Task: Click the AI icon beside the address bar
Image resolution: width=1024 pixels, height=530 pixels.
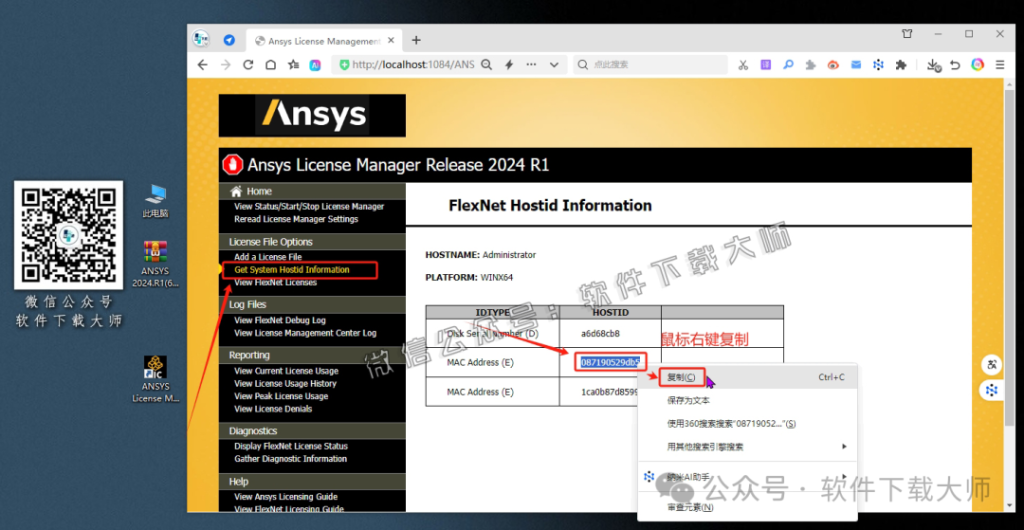Action: click(x=315, y=65)
